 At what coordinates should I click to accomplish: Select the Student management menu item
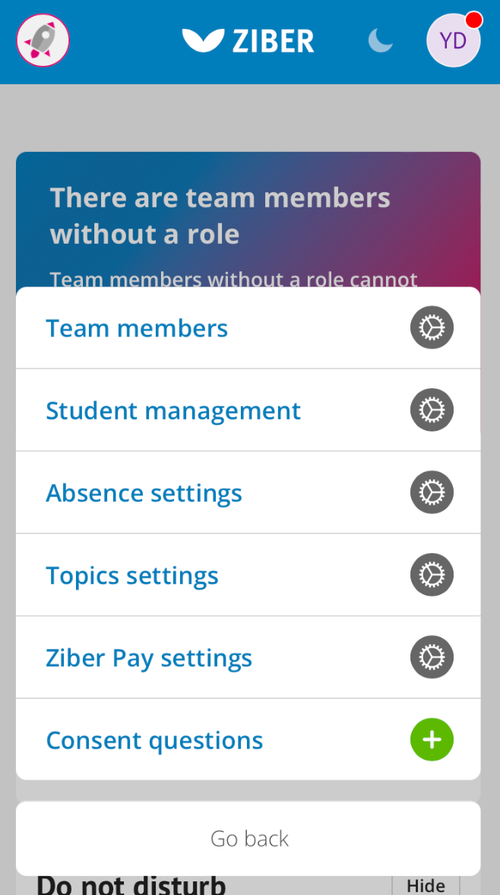coord(248,410)
